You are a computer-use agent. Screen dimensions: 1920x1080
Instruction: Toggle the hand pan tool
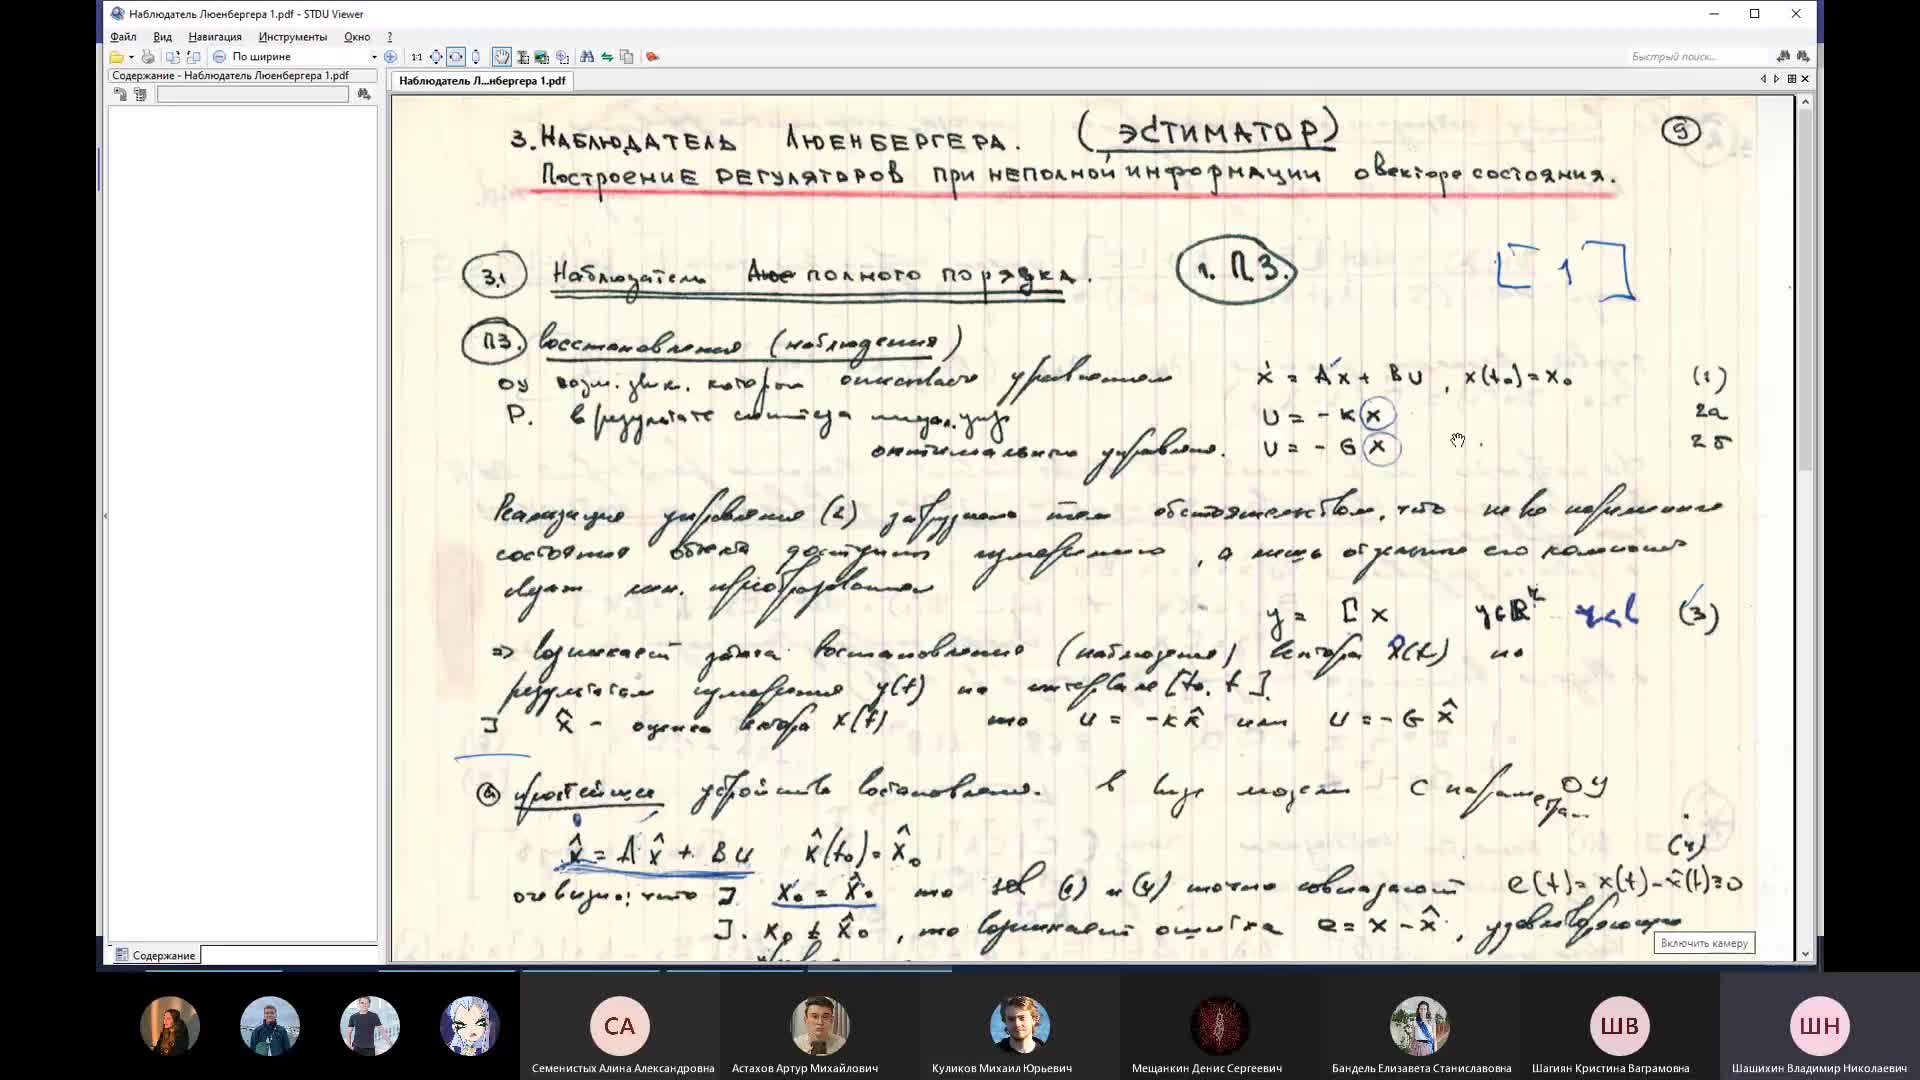coord(502,57)
